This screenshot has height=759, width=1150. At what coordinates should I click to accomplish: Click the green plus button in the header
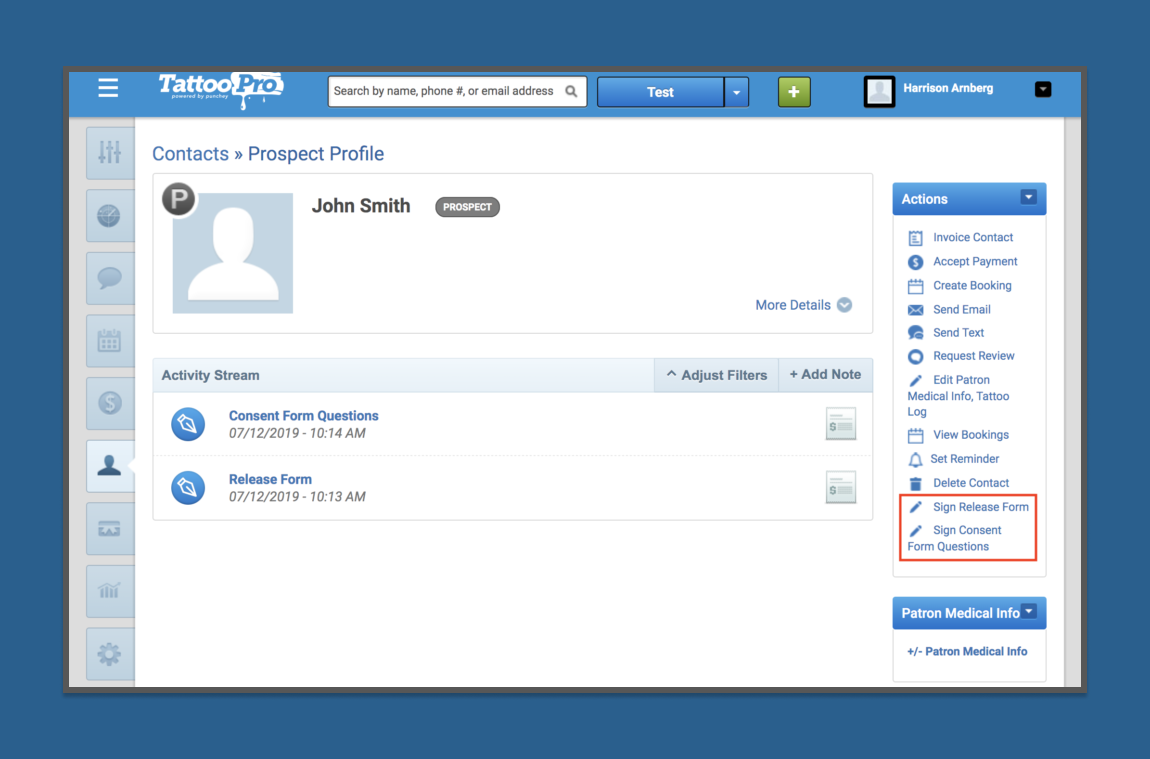tap(794, 91)
